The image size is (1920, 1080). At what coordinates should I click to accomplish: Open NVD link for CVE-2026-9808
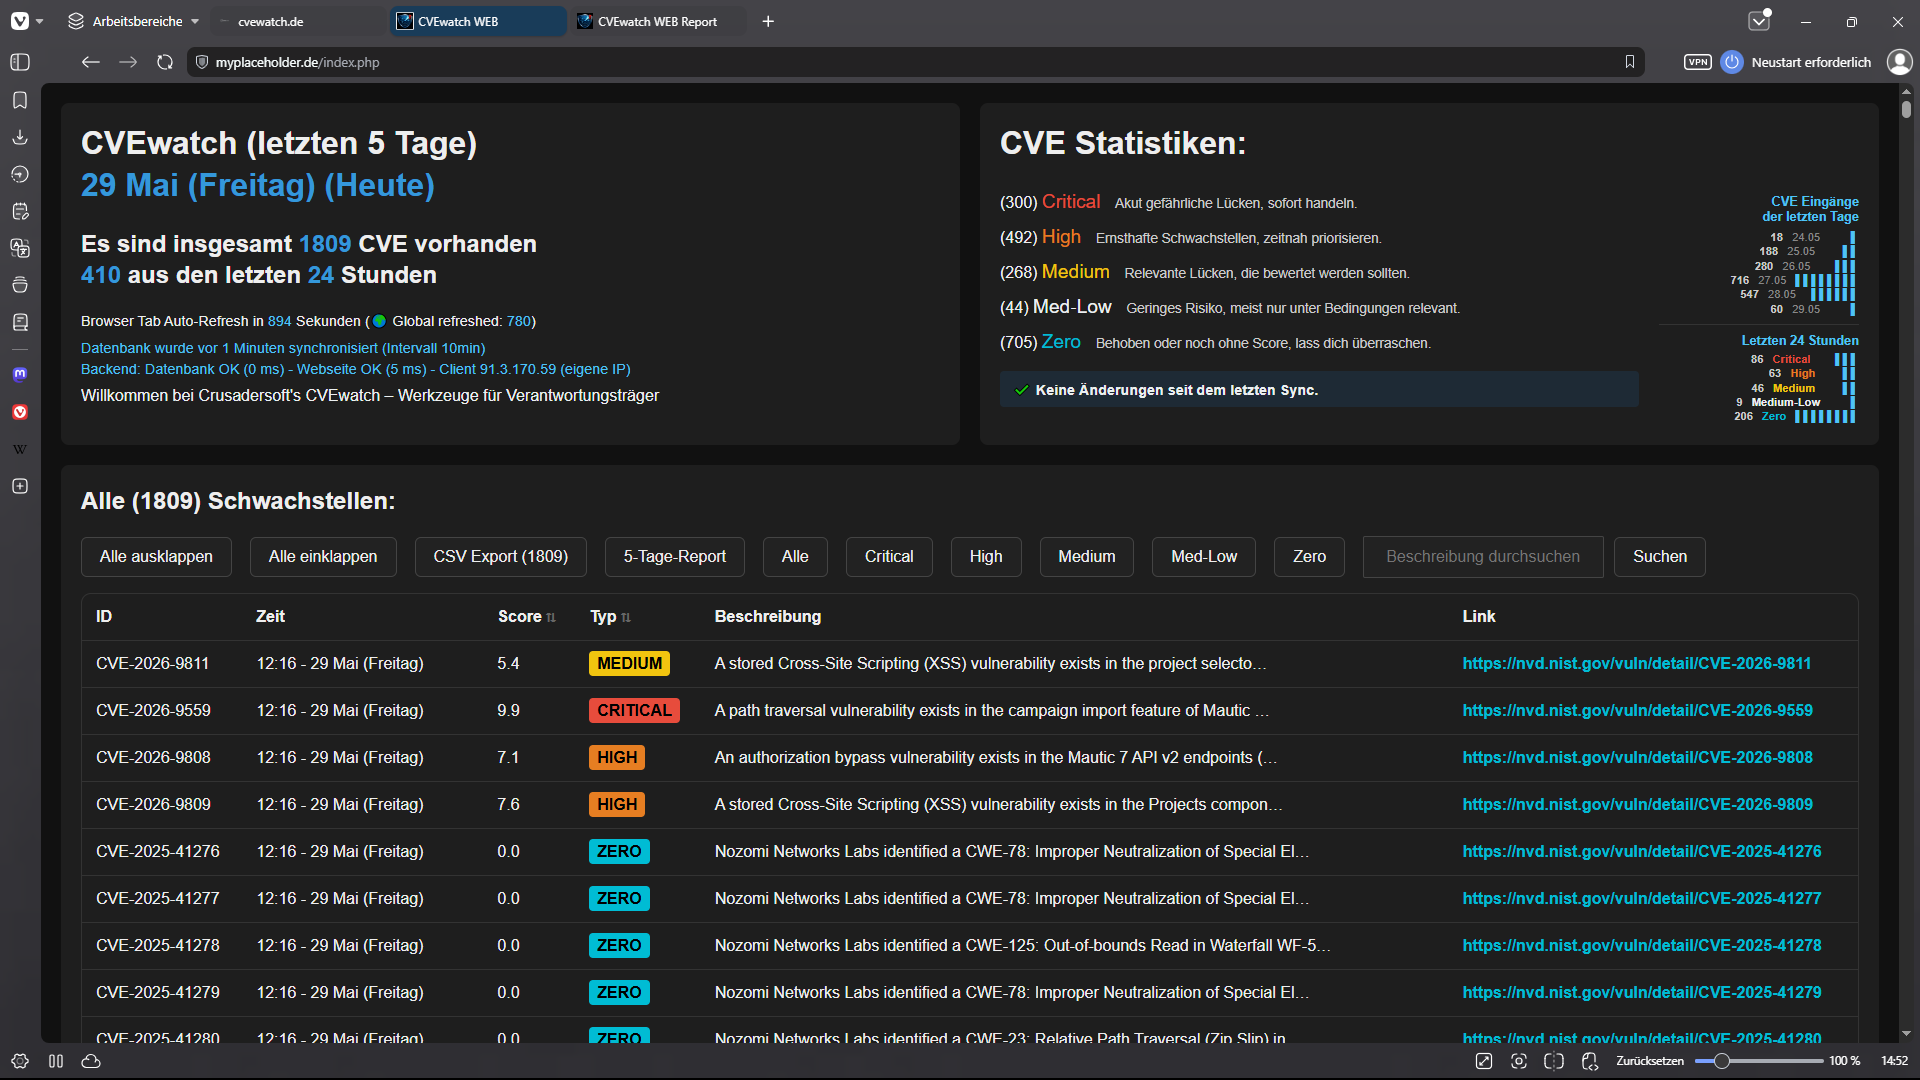point(1638,758)
